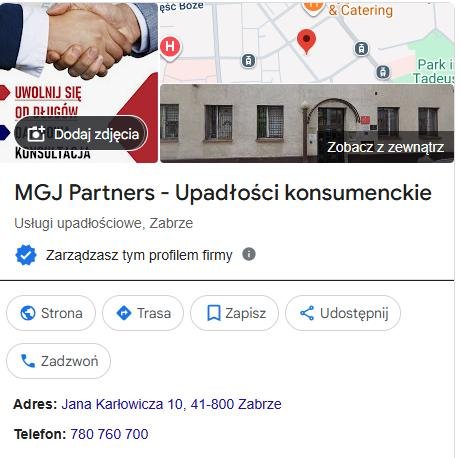Click the hospital H marker on map
The width and height of the screenshot is (460, 458).
[170, 48]
